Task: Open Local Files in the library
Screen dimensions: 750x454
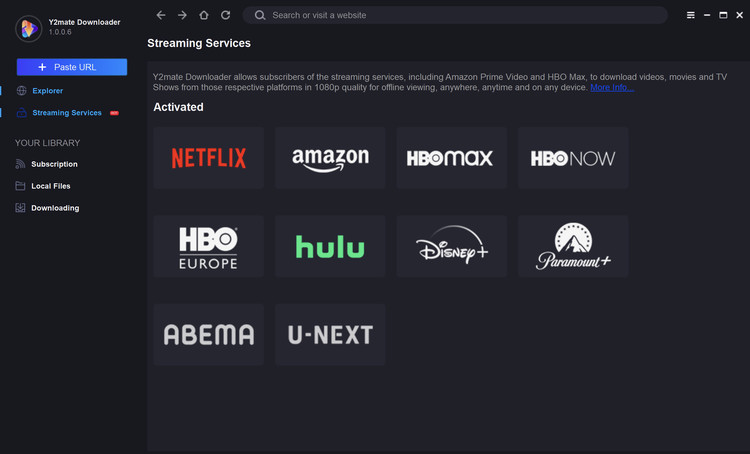Action: (x=51, y=186)
